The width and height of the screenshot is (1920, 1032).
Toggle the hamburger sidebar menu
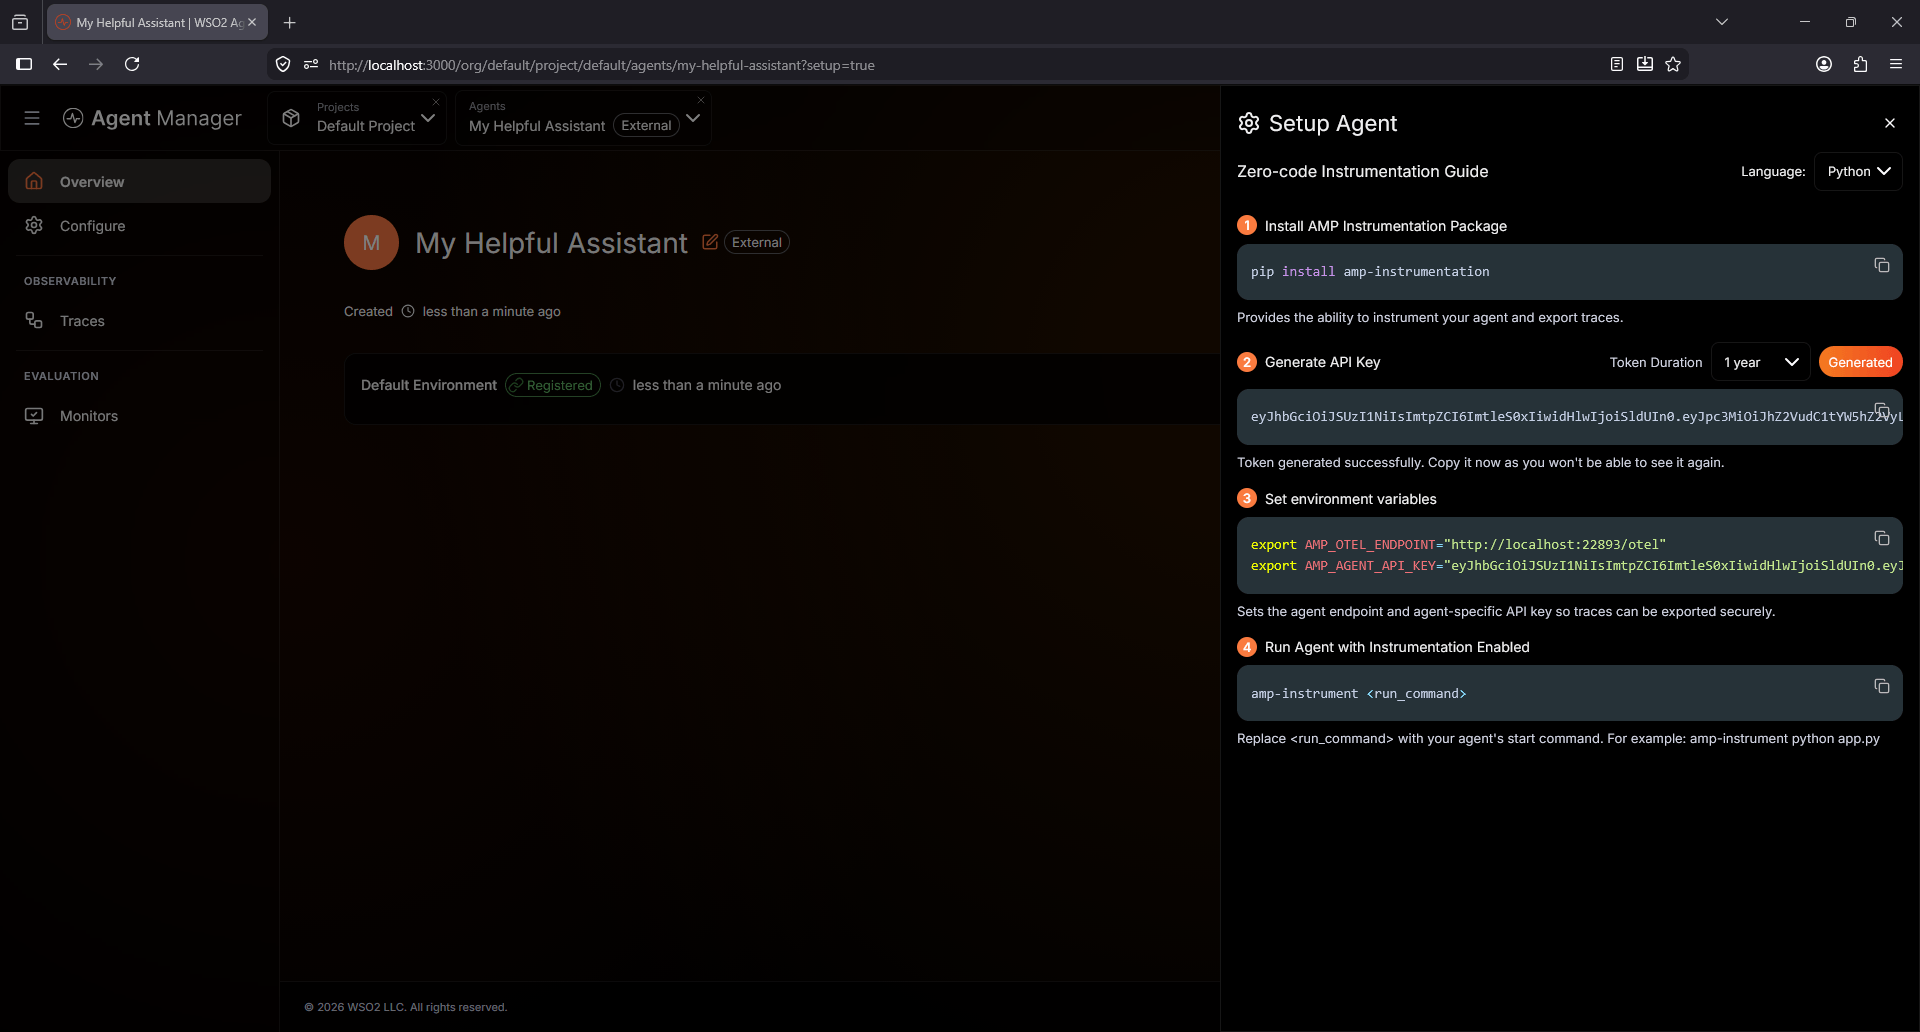32,118
